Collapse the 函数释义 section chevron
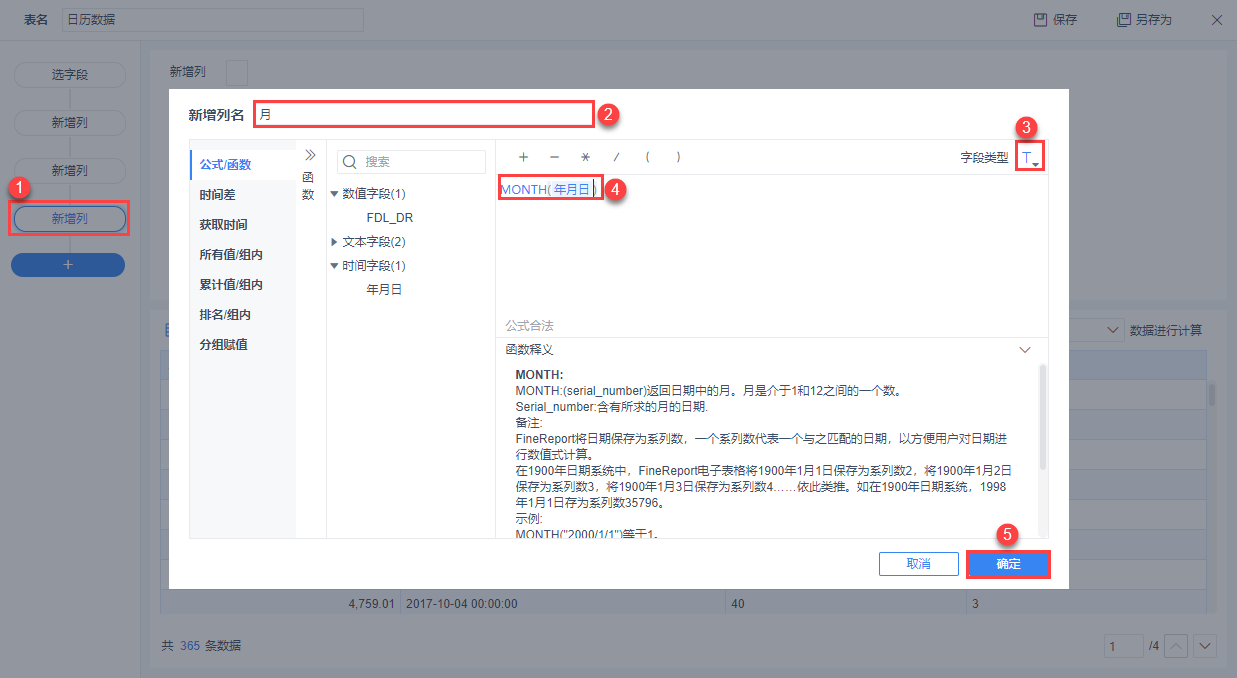Viewport: 1237px width, 678px height. click(x=1025, y=350)
